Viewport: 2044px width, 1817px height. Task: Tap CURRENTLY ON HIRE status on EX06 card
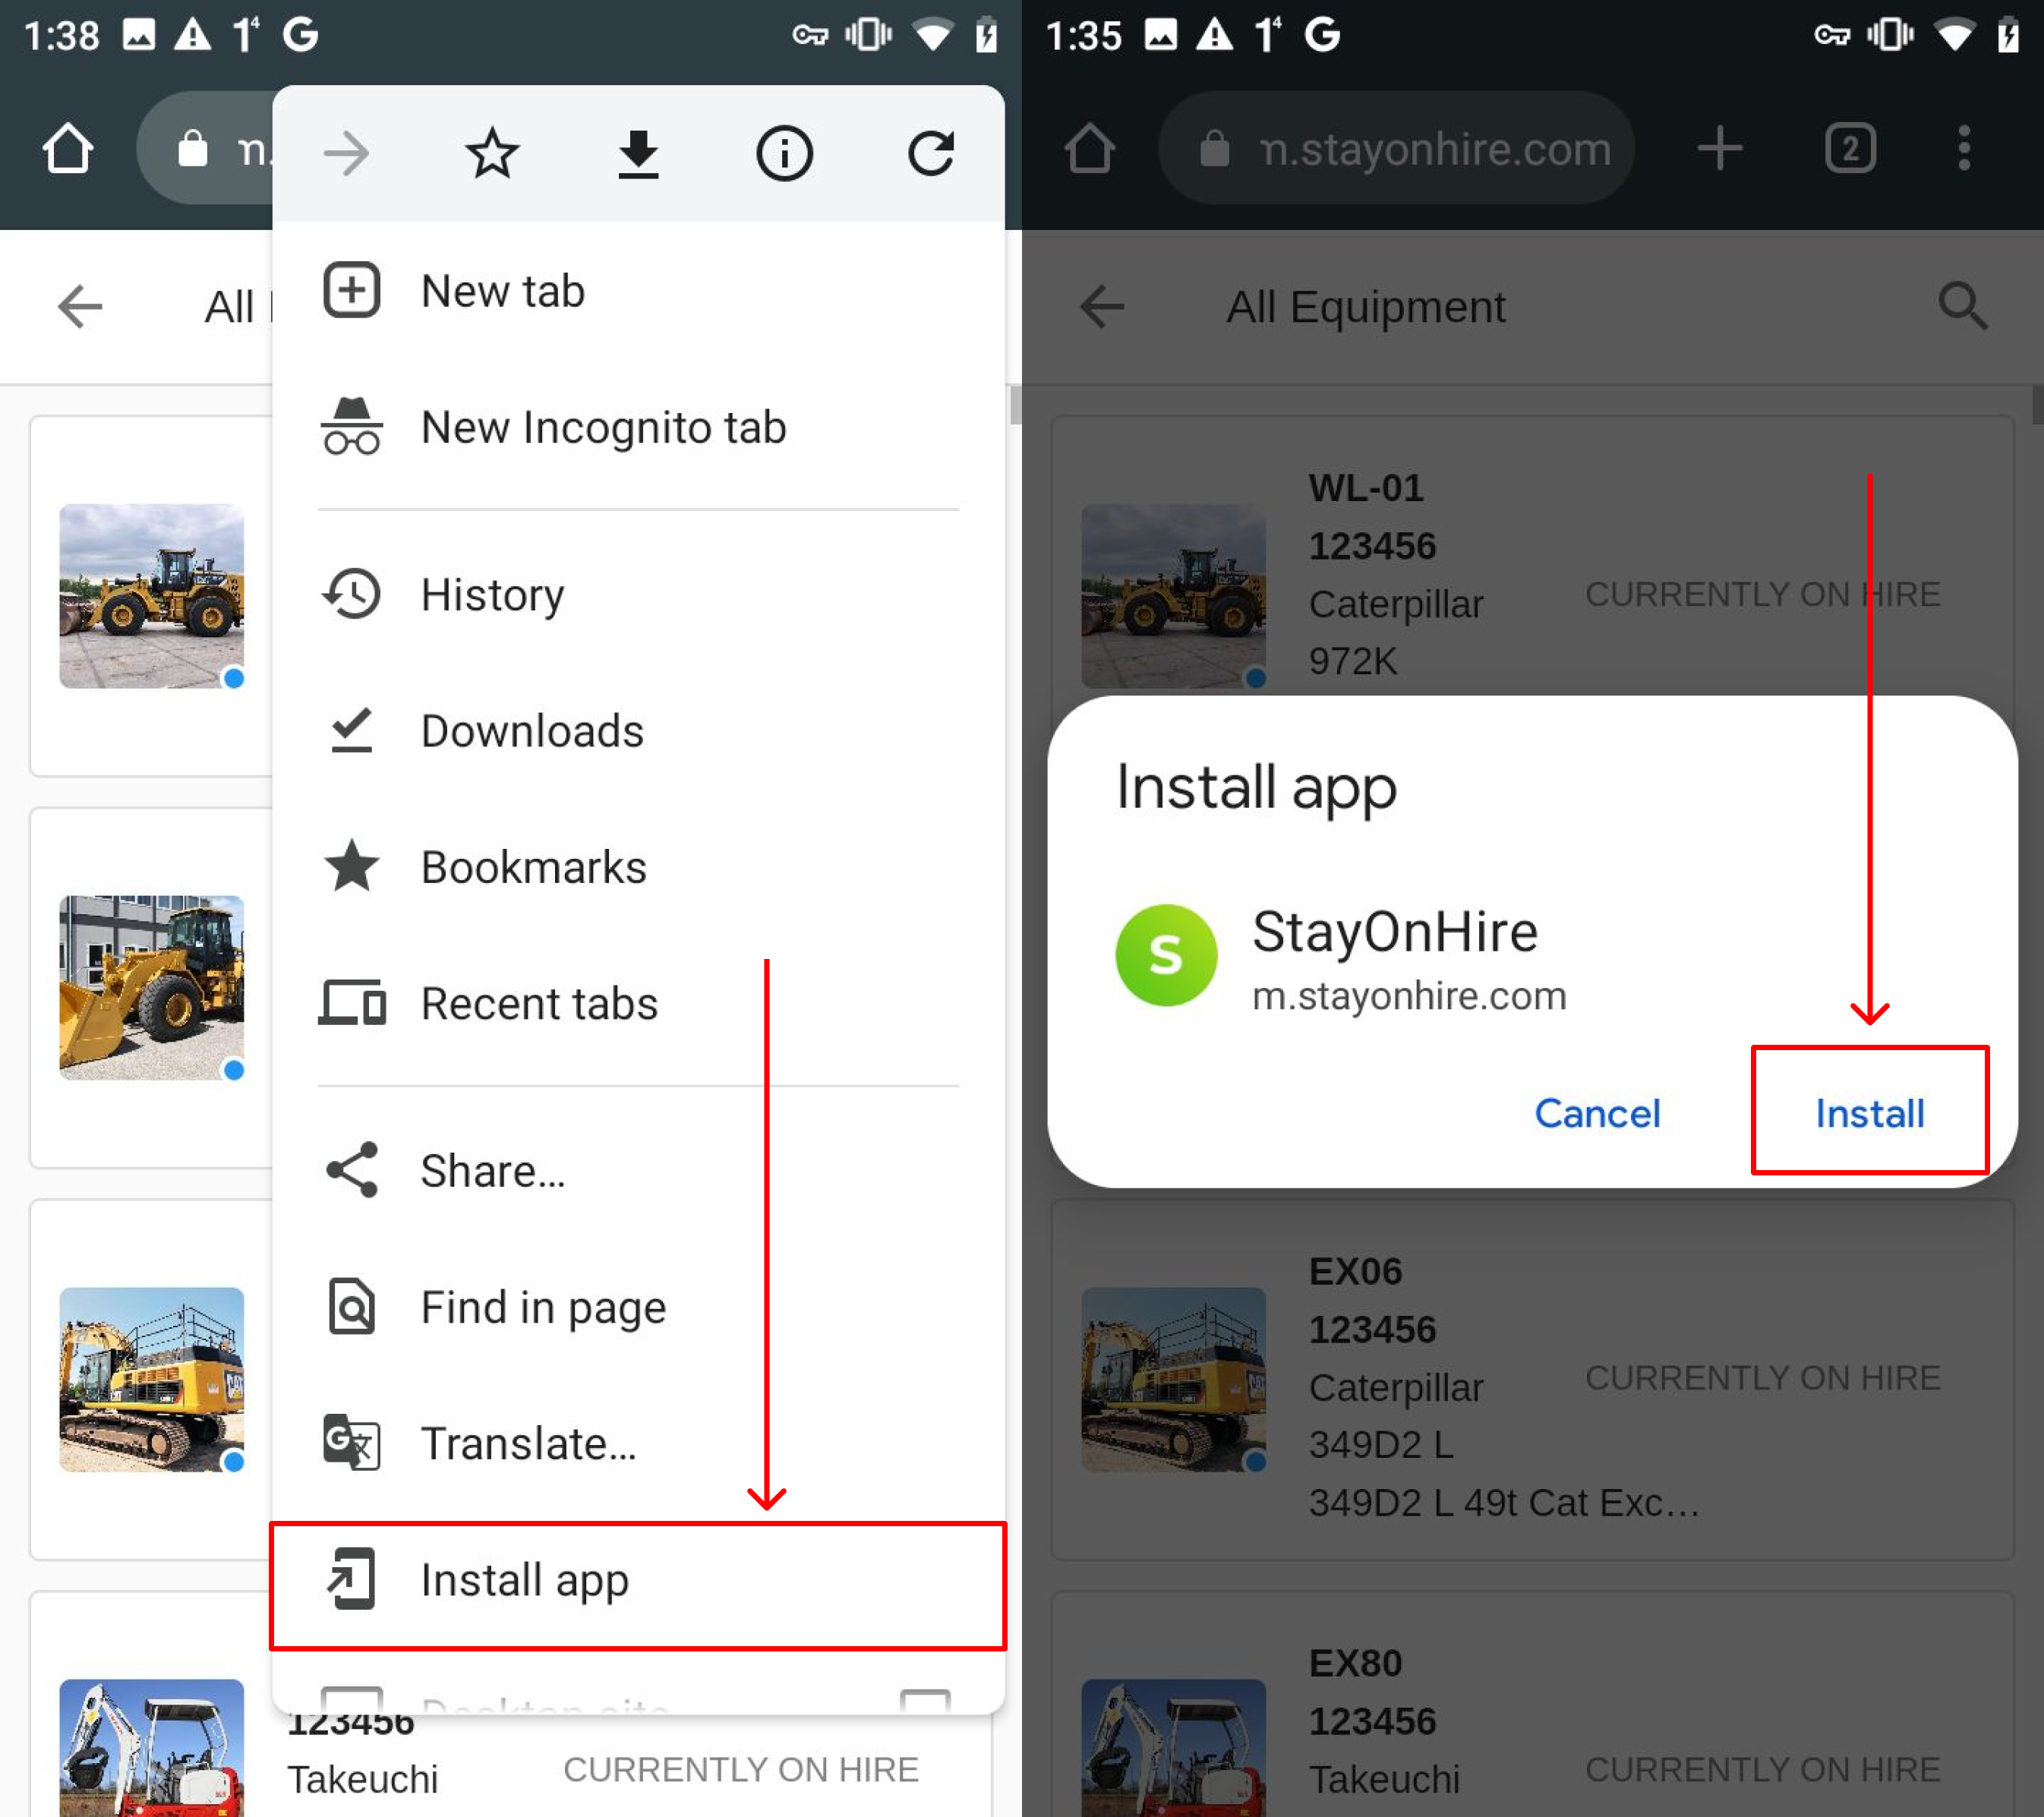pyautogui.click(x=1762, y=1378)
